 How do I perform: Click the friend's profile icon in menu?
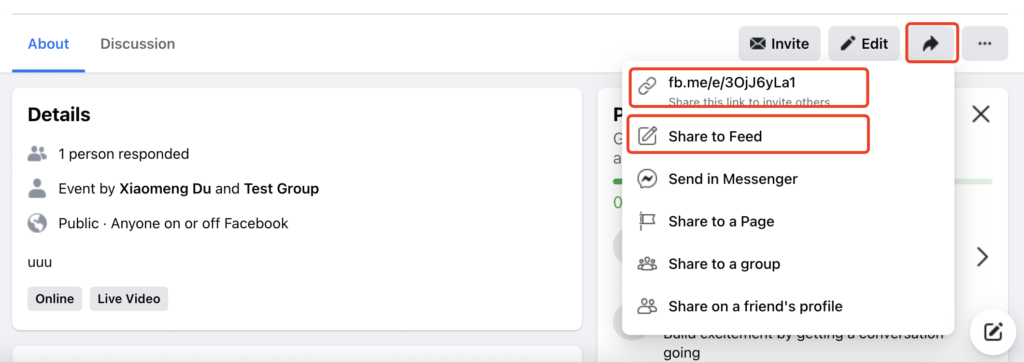(x=647, y=306)
